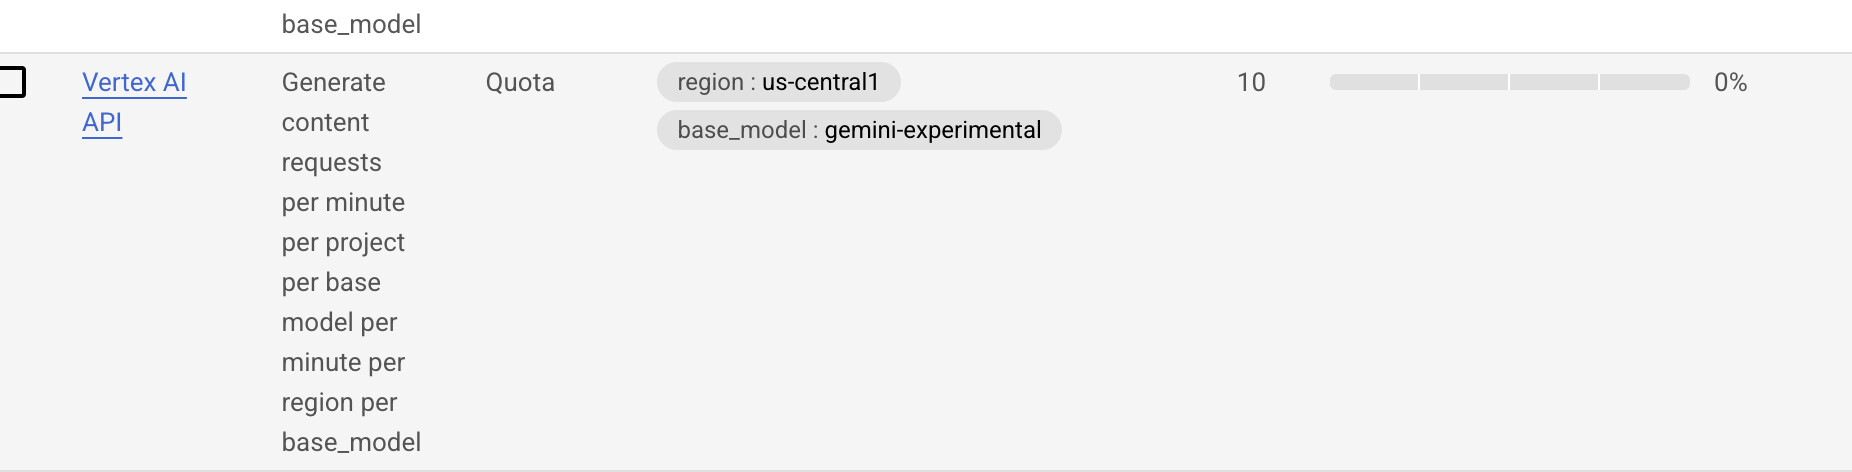Open the Vertex AI API link
The height and width of the screenshot is (472, 1852).
point(134,83)
